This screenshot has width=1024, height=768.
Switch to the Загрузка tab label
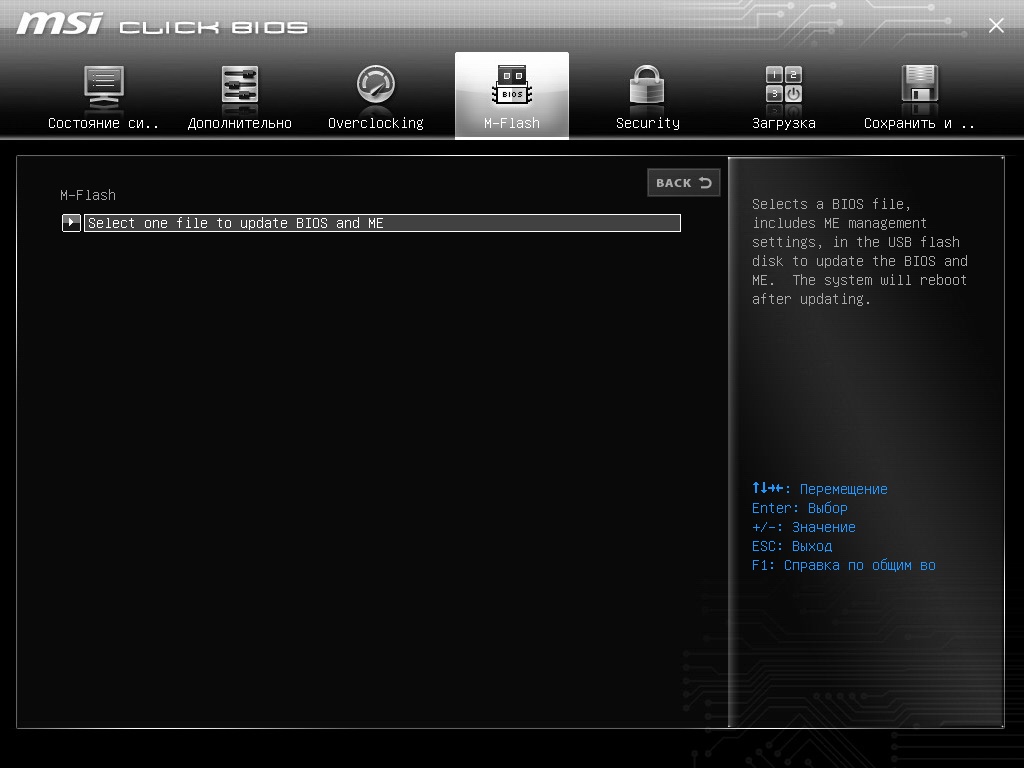coord(784,123)
